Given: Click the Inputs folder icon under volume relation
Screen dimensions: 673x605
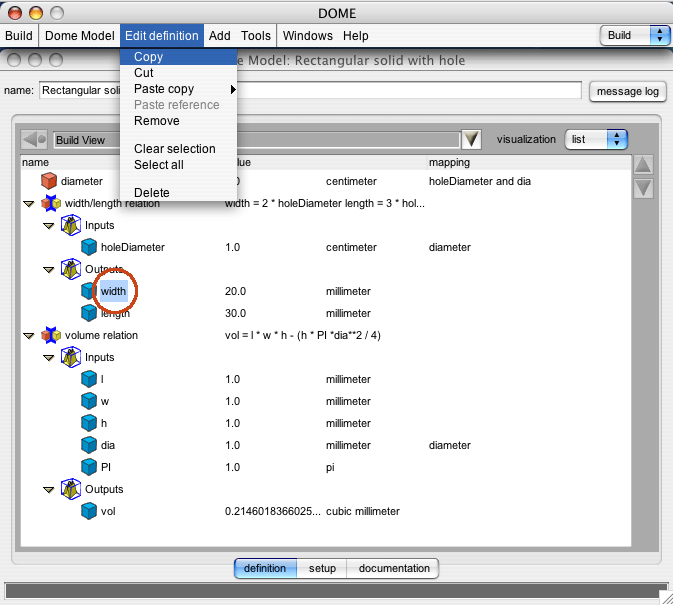Looking at the screenshot, I should (71, 357).
